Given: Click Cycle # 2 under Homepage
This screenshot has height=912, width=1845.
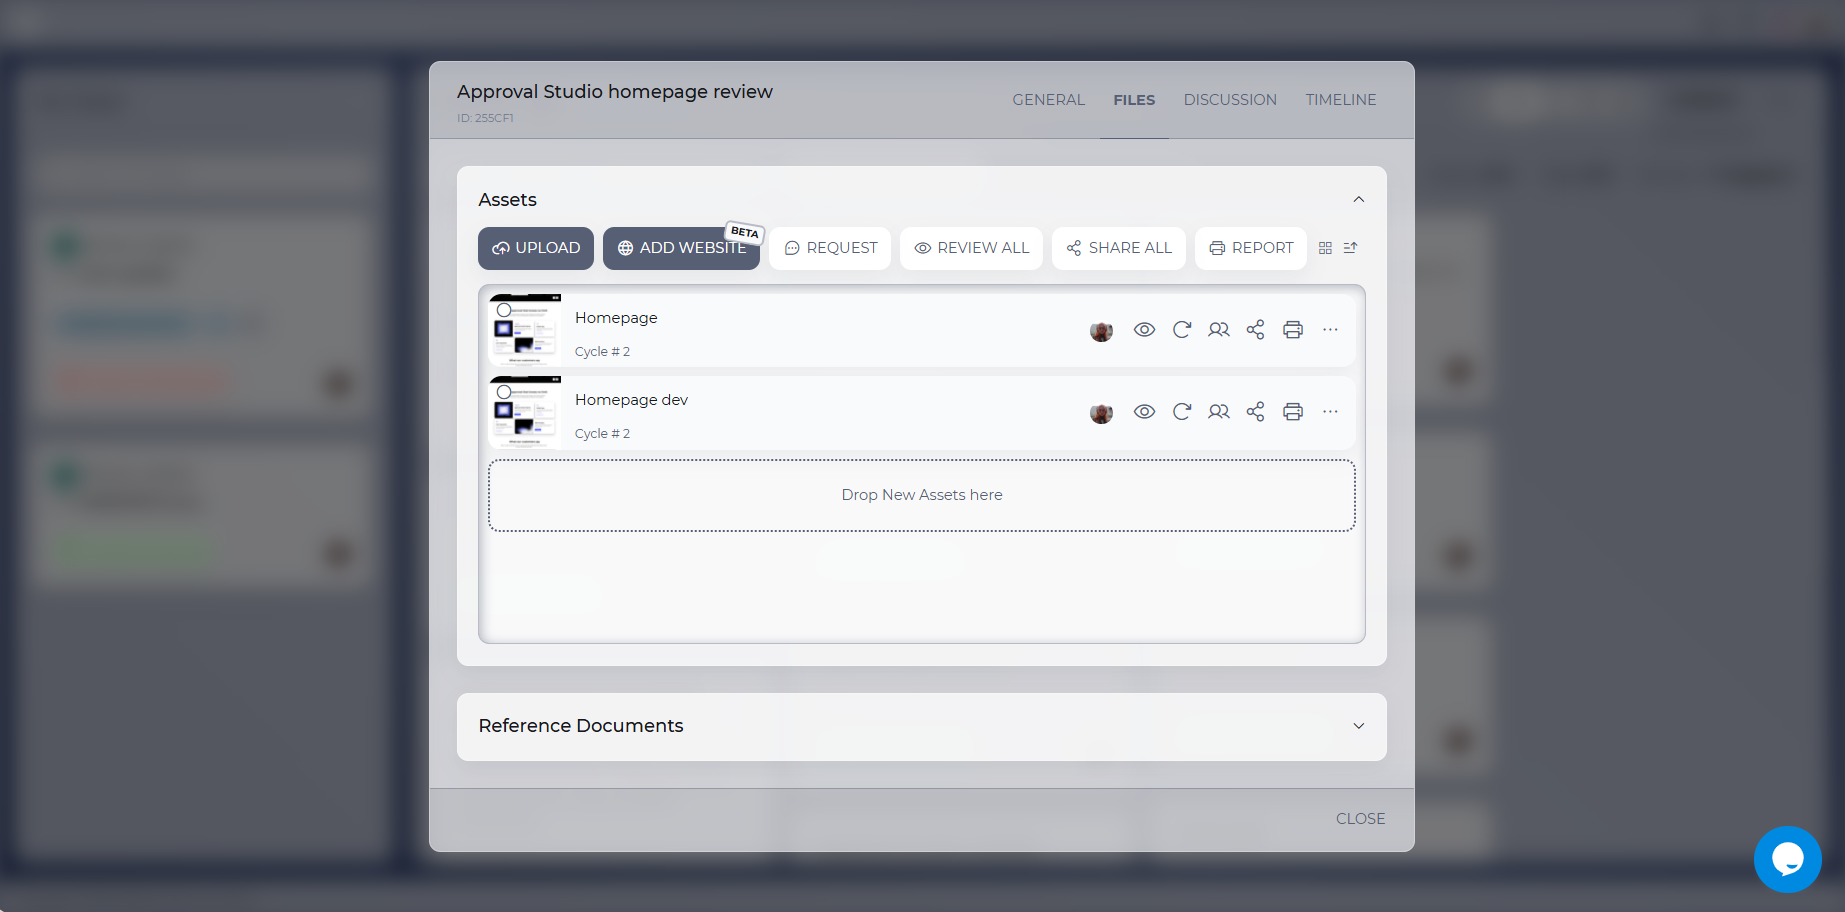Looking at the screenshot, I should click(602, 352).
